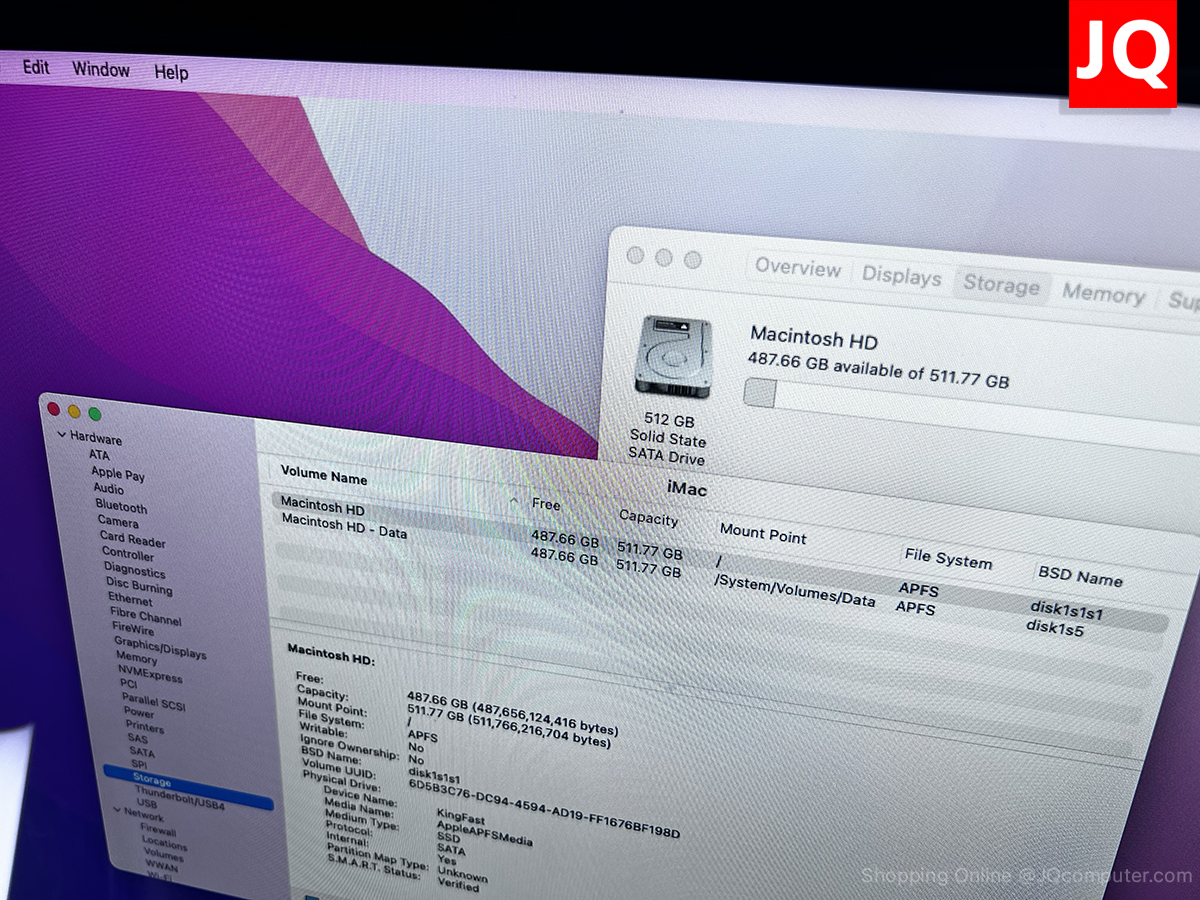Sort by Capacity column header
1200x900 pixels.
tap(648, 517)
